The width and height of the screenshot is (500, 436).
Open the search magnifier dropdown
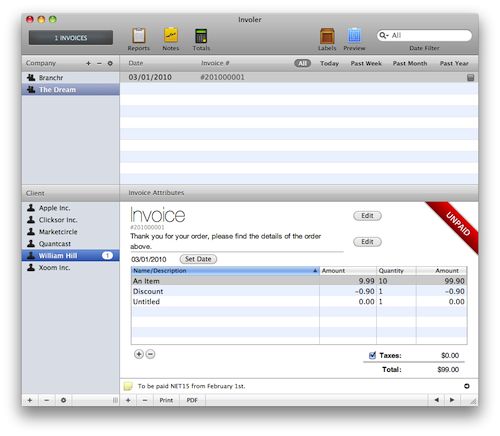[x=384, y=35]
